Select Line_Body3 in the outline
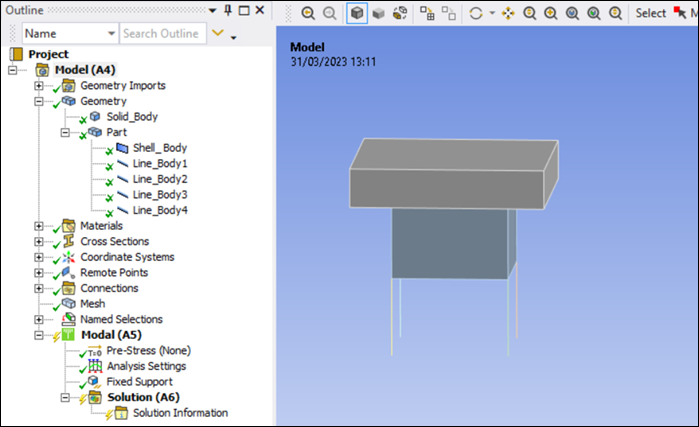The image size is (699, 427). (159, 195)
